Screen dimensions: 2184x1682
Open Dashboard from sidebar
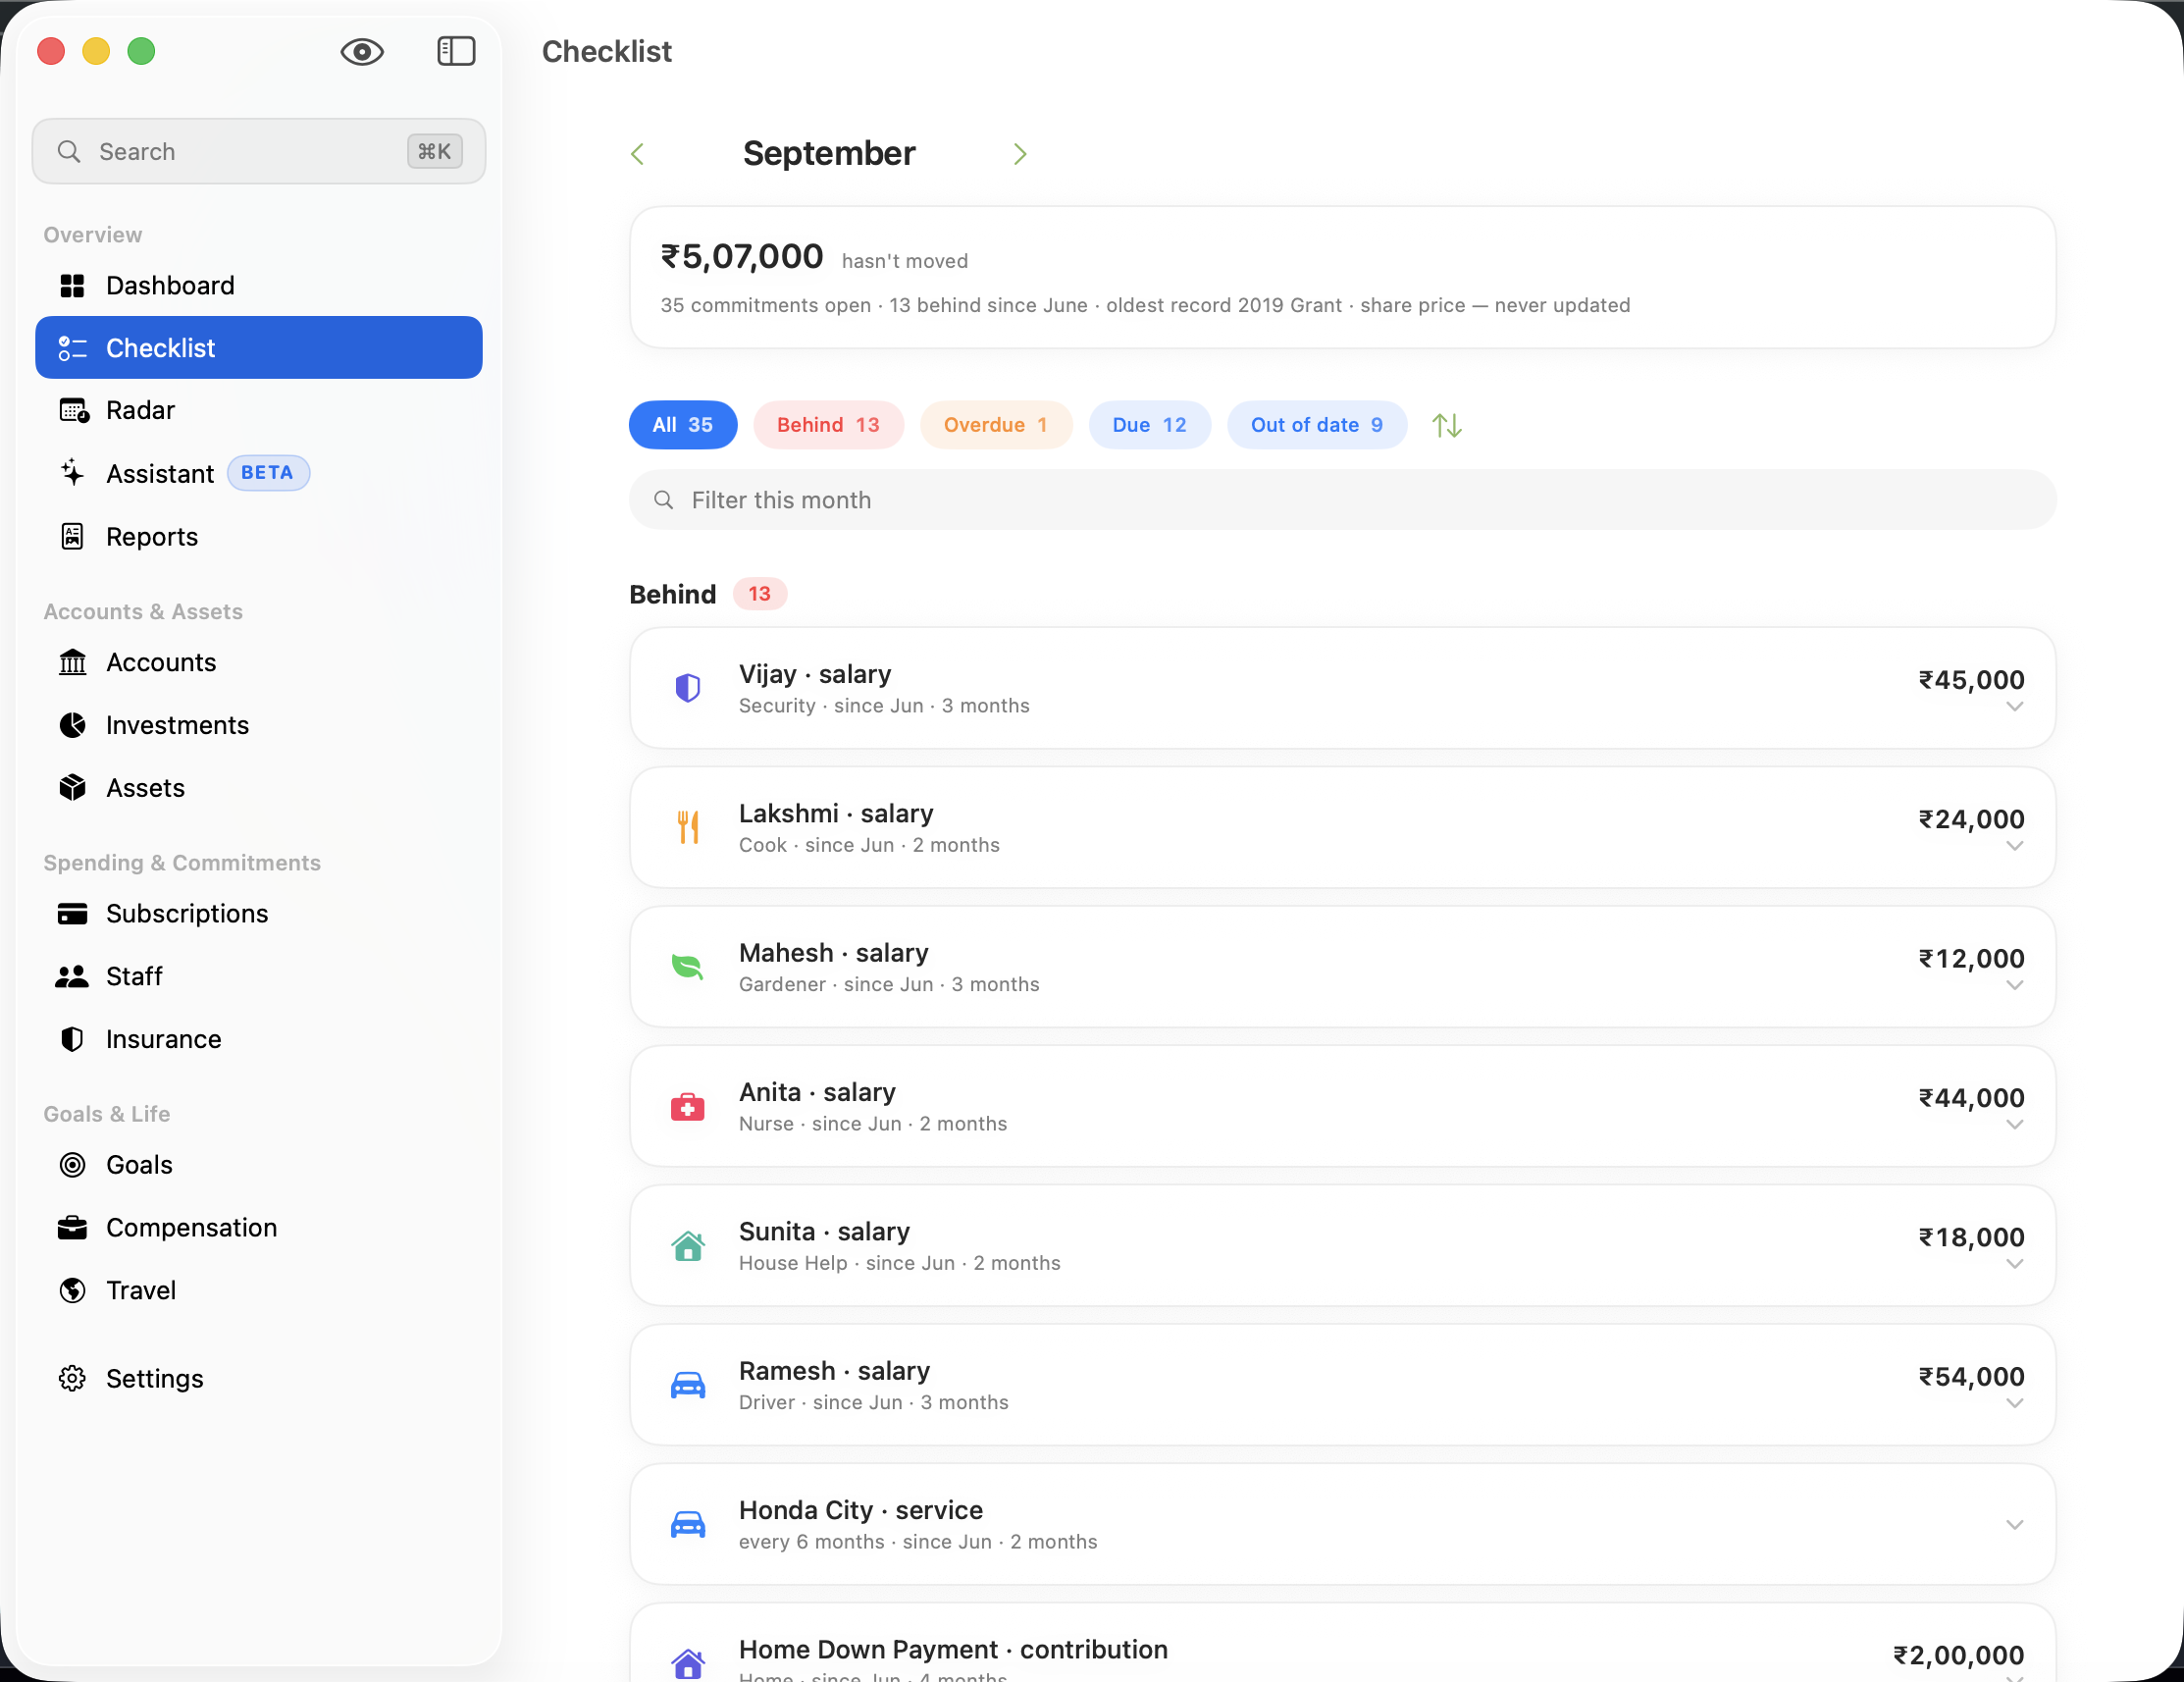click(259, 285)
